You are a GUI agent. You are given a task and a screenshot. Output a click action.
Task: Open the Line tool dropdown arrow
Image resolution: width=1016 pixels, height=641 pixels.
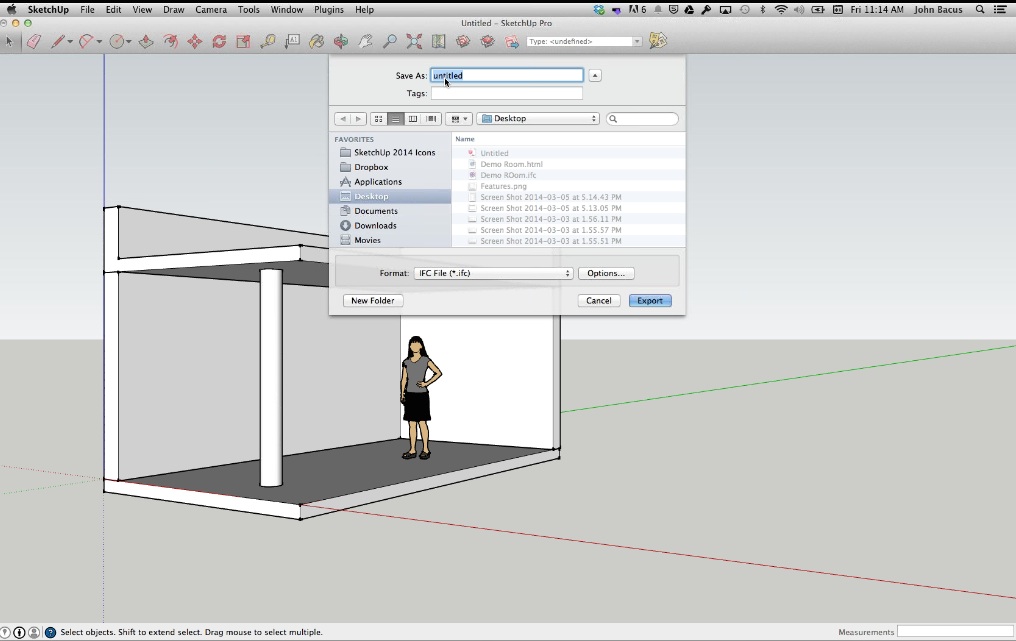pos(69,42)
